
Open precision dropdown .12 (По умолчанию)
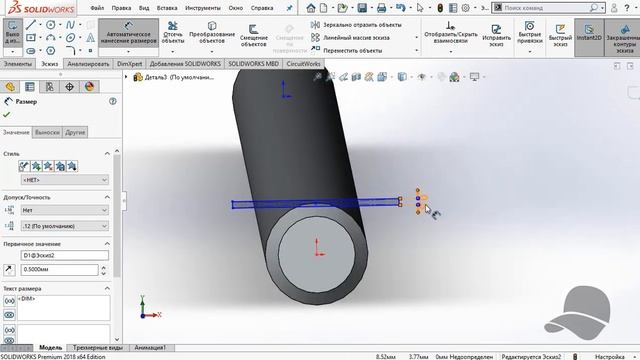64,226
